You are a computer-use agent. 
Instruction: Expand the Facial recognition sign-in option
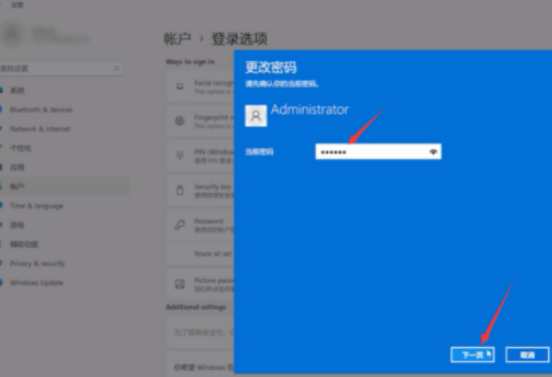[x=200, y=87]
